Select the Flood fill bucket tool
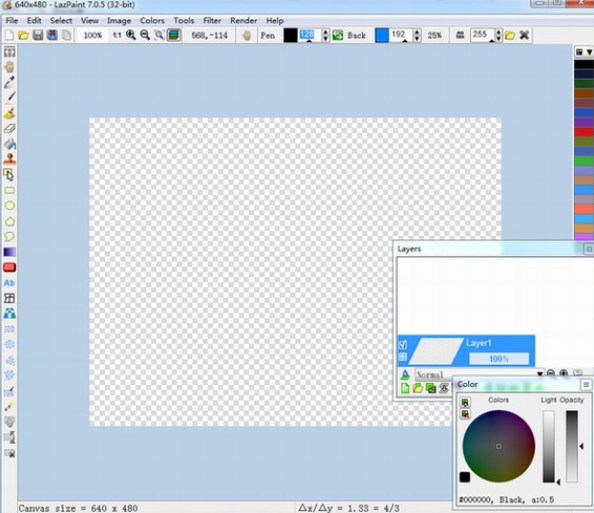594x513 pixels. pyautogui.click(x=9, y=144)
